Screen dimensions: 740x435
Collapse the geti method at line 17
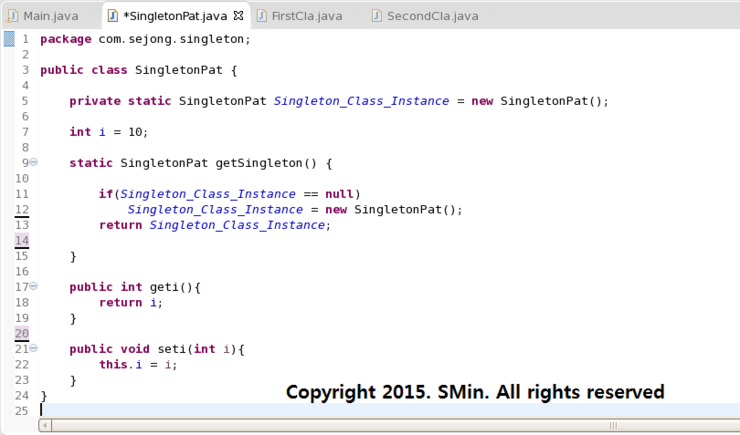34,286
